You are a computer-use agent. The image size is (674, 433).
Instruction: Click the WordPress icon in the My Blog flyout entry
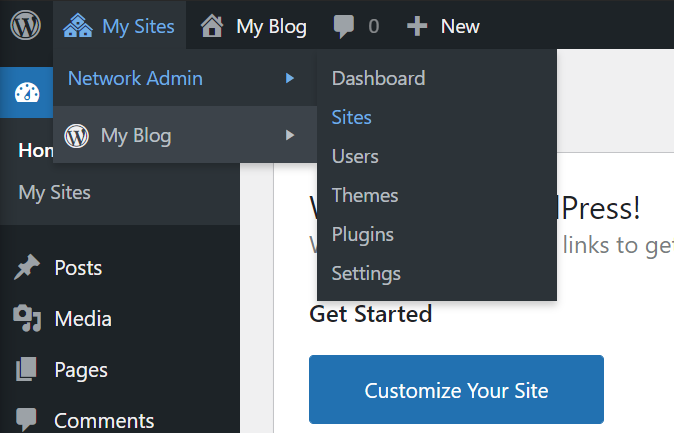tap(76, 135)
